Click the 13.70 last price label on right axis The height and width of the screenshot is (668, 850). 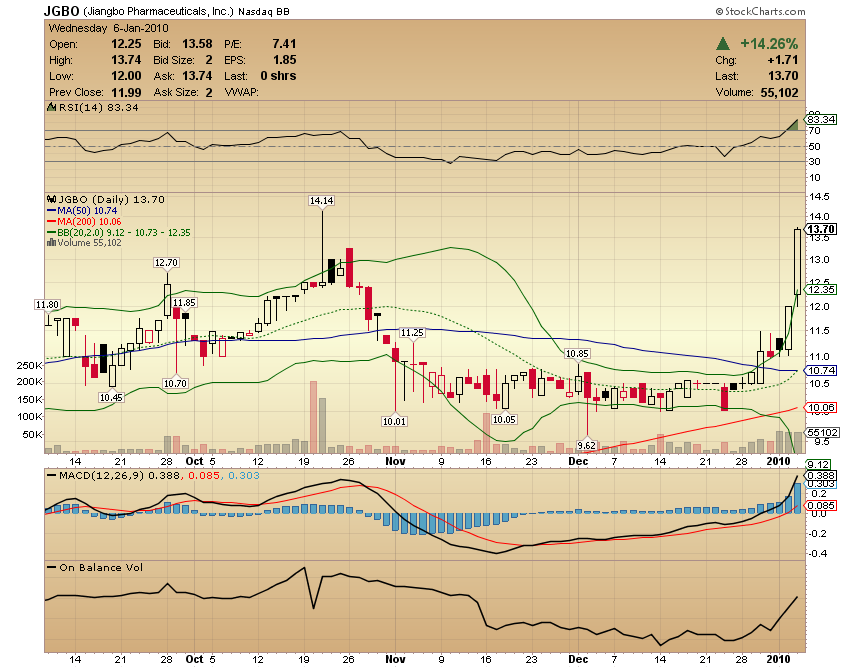pos(822,229)
